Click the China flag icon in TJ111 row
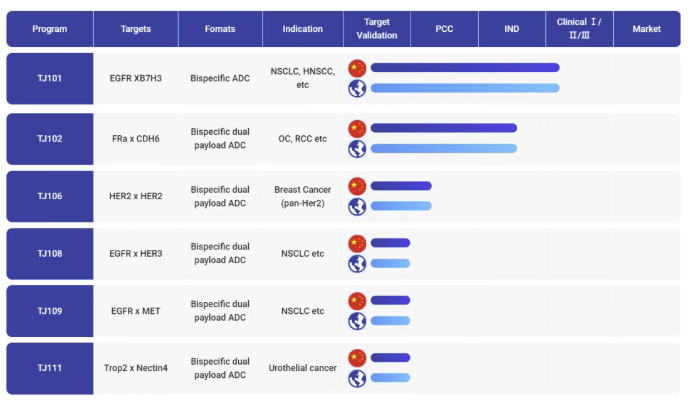Screen dimensions: 689x410 point(357,358)
